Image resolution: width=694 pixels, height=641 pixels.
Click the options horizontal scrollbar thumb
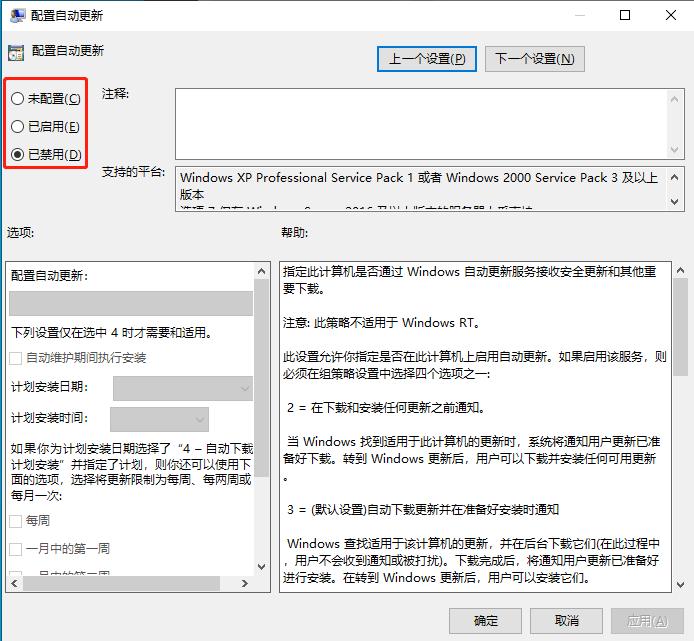[121, 583]
